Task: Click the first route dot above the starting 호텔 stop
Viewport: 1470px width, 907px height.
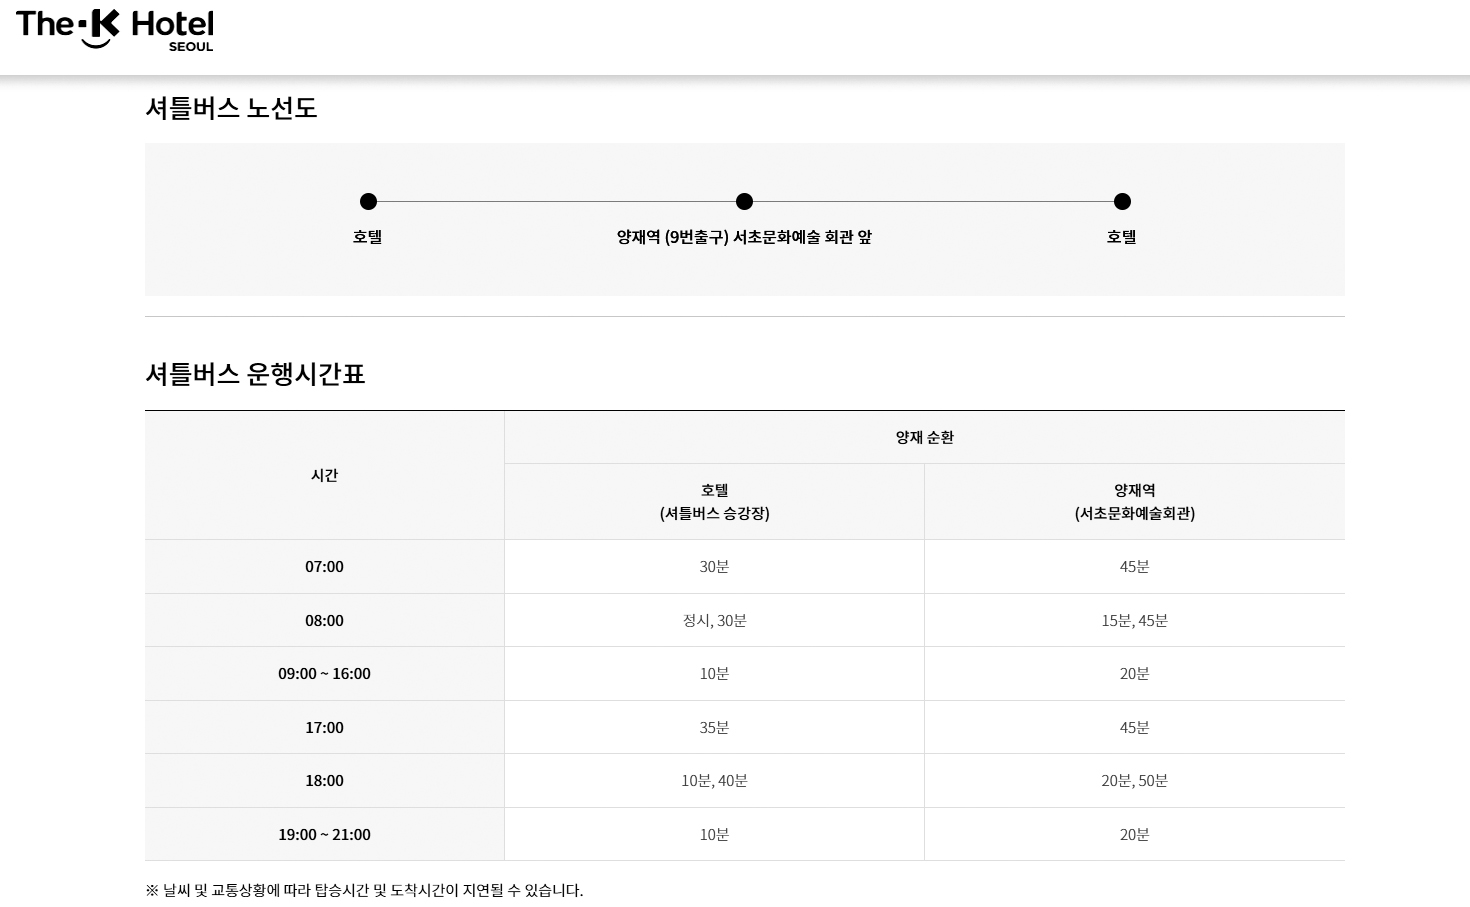Action: click(x=368, y=202)
